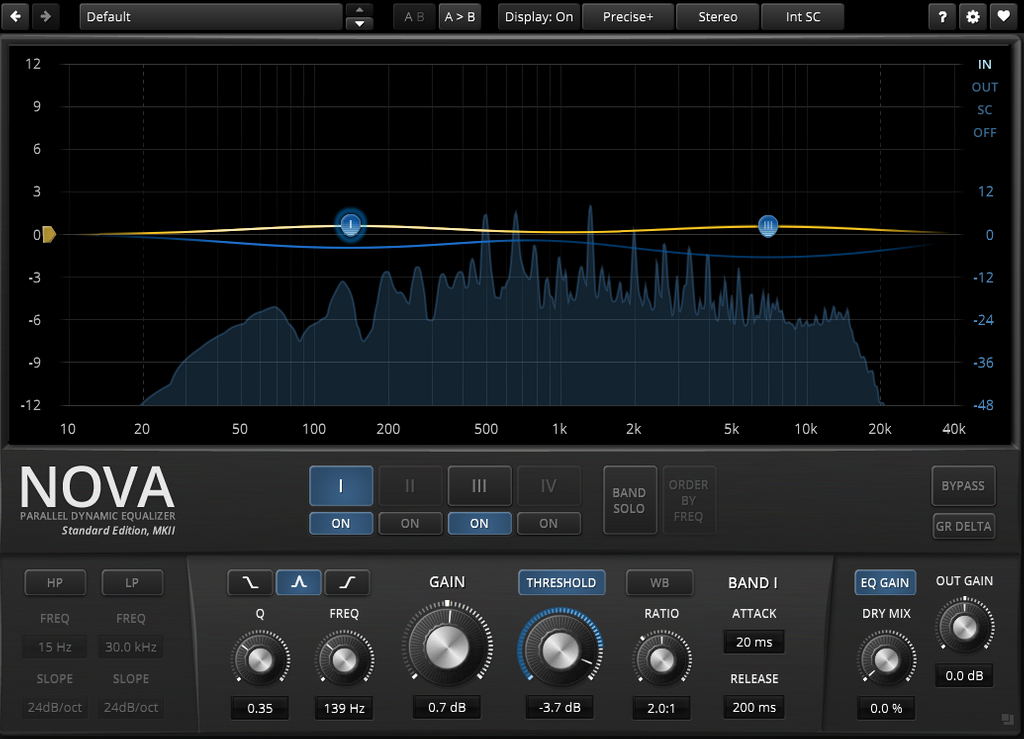Image resolution: width=1024 pixels, height=739 pixels.
Task: Click the threshold knob
Action: pos(560,650)
